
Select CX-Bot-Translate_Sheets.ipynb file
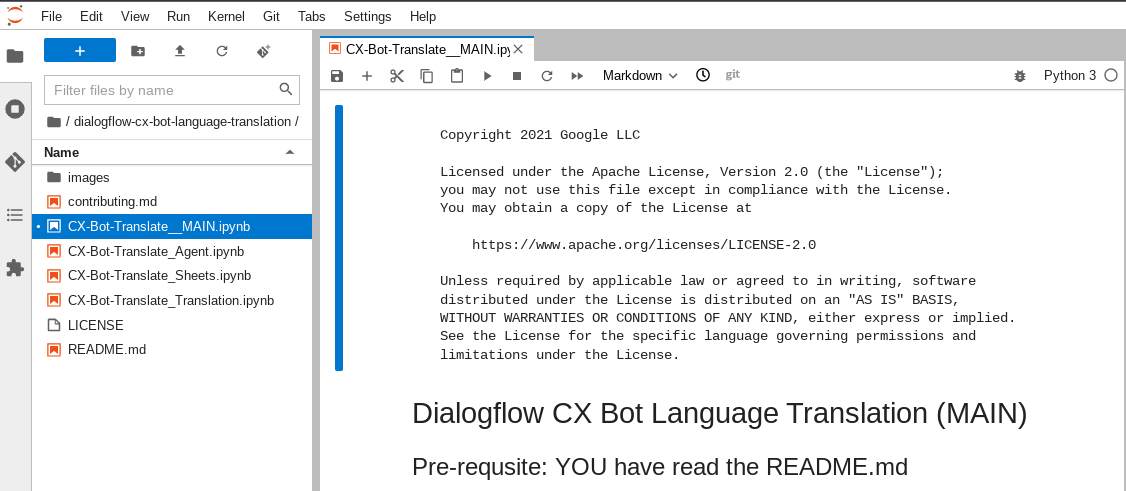click(x=172, y=276)
